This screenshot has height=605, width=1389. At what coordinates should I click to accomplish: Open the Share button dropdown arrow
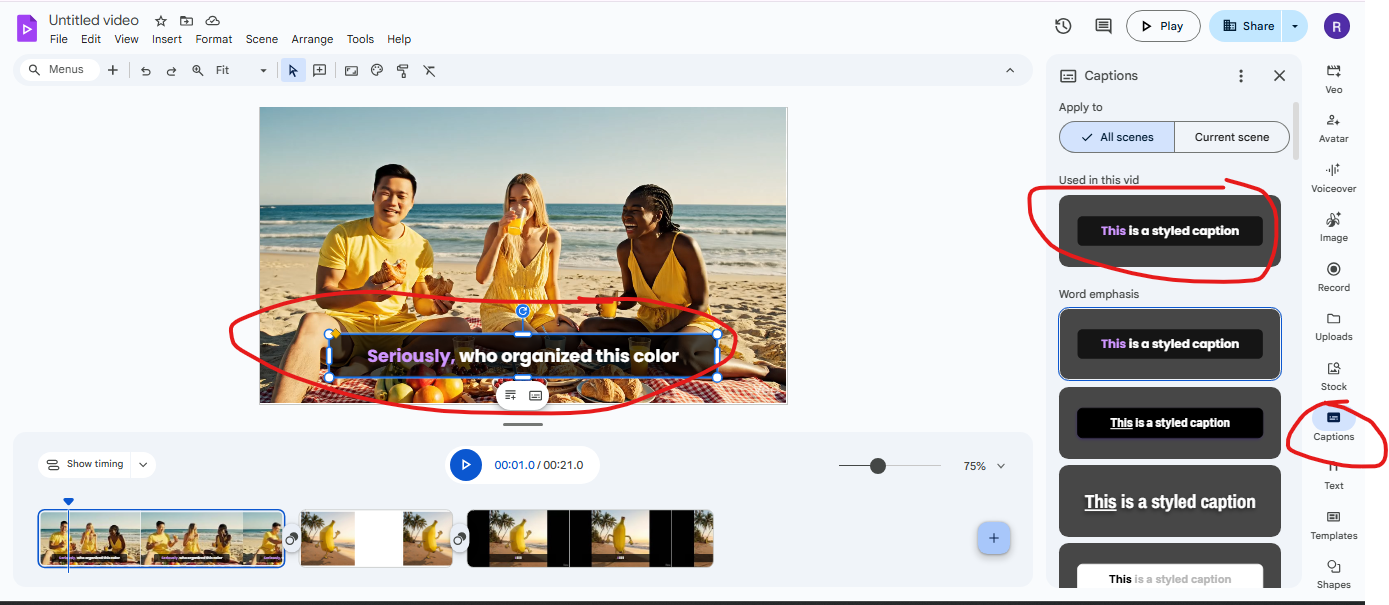1295,26
